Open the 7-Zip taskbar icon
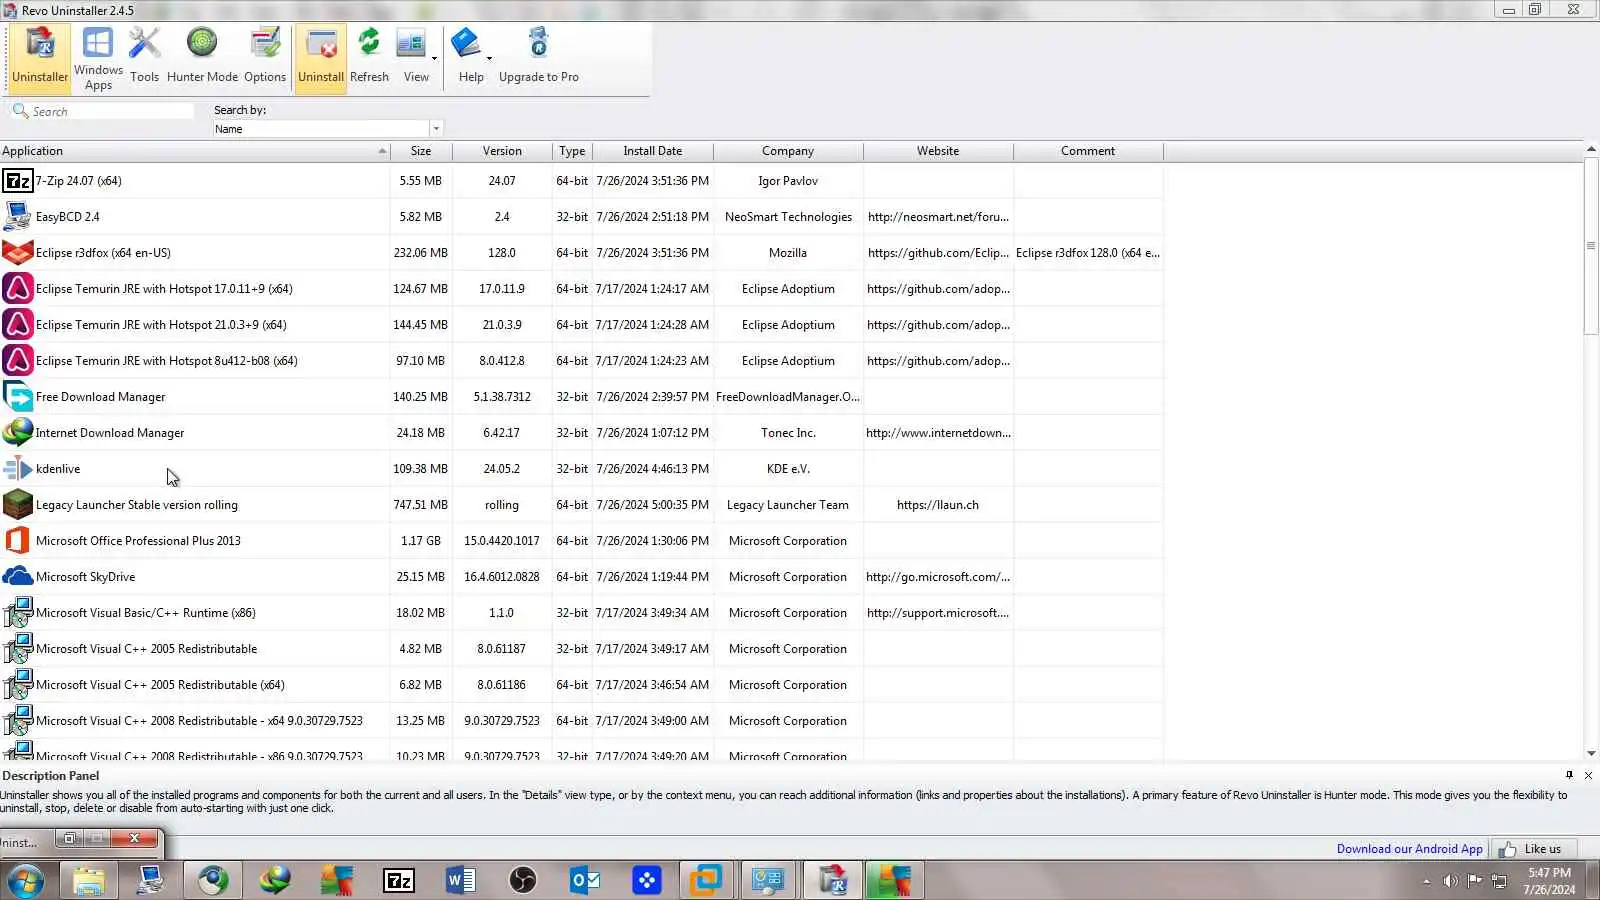 pos(399,881)
